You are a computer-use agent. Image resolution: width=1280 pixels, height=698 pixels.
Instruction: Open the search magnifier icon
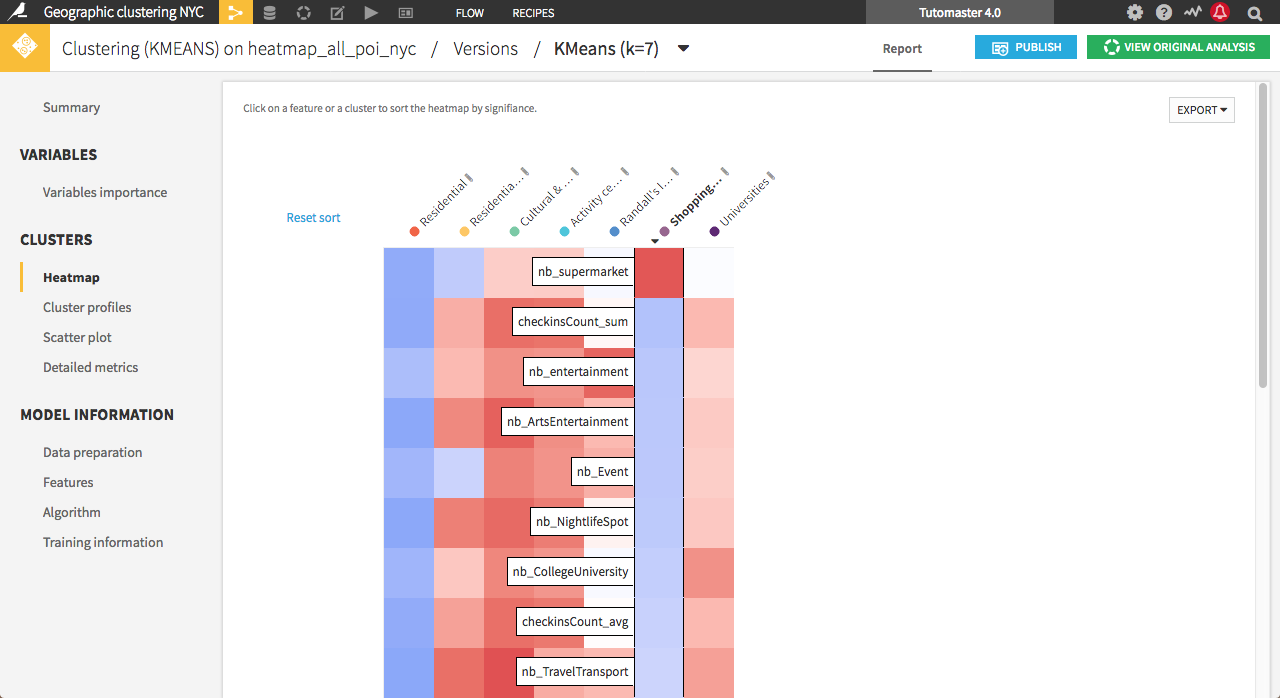pyautogui.click(x=1254, y=13)
